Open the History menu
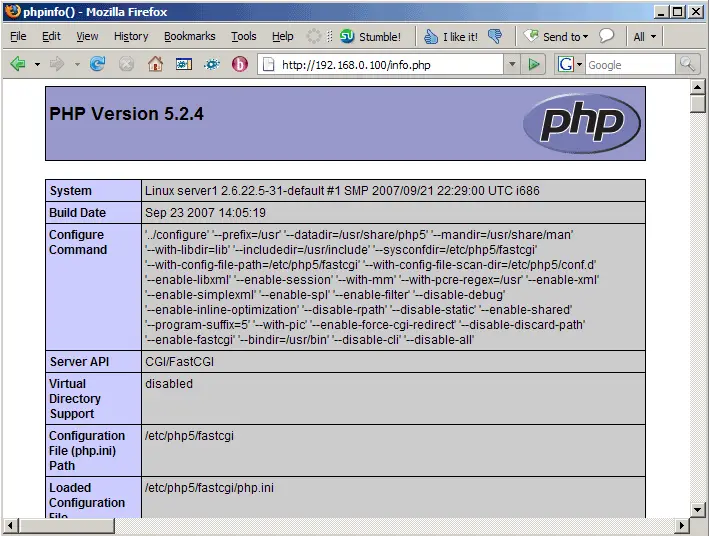 pyautogui.click(x=131, y=37)
